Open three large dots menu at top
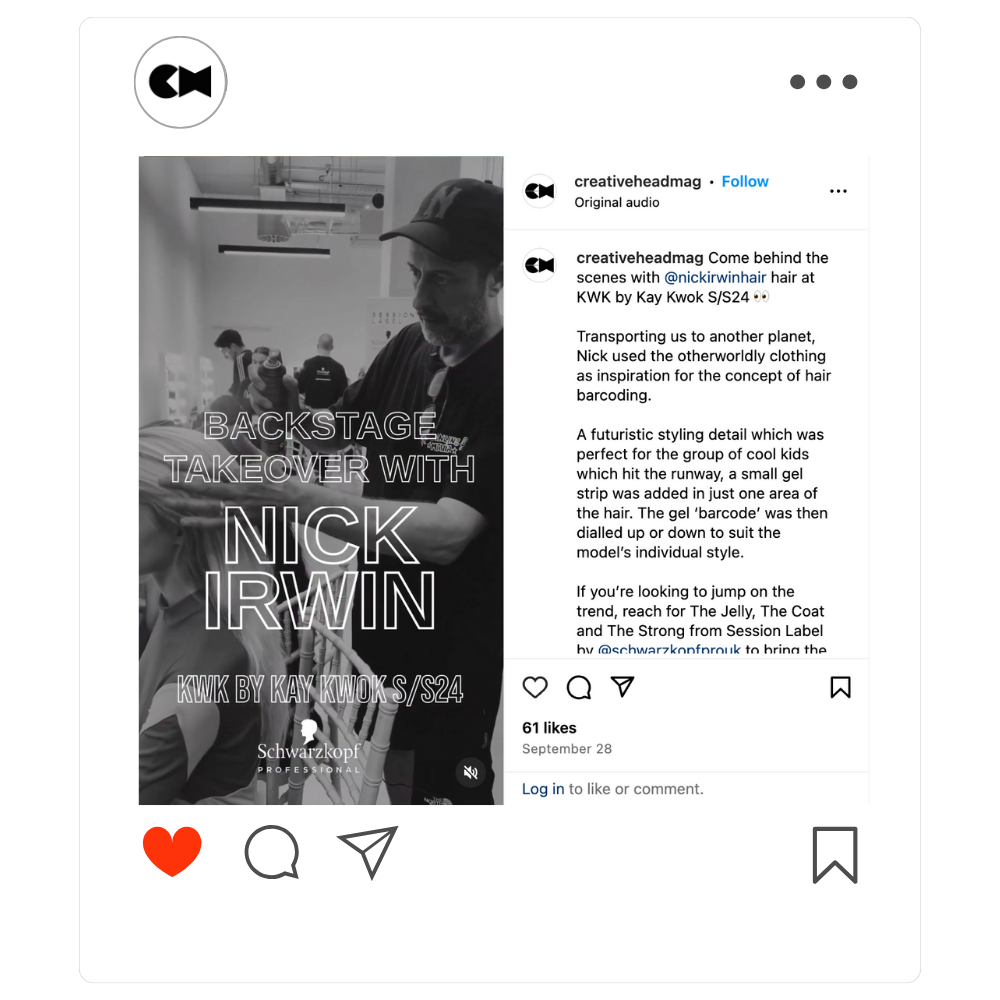 pyautogui.click(x=823, y=82)
